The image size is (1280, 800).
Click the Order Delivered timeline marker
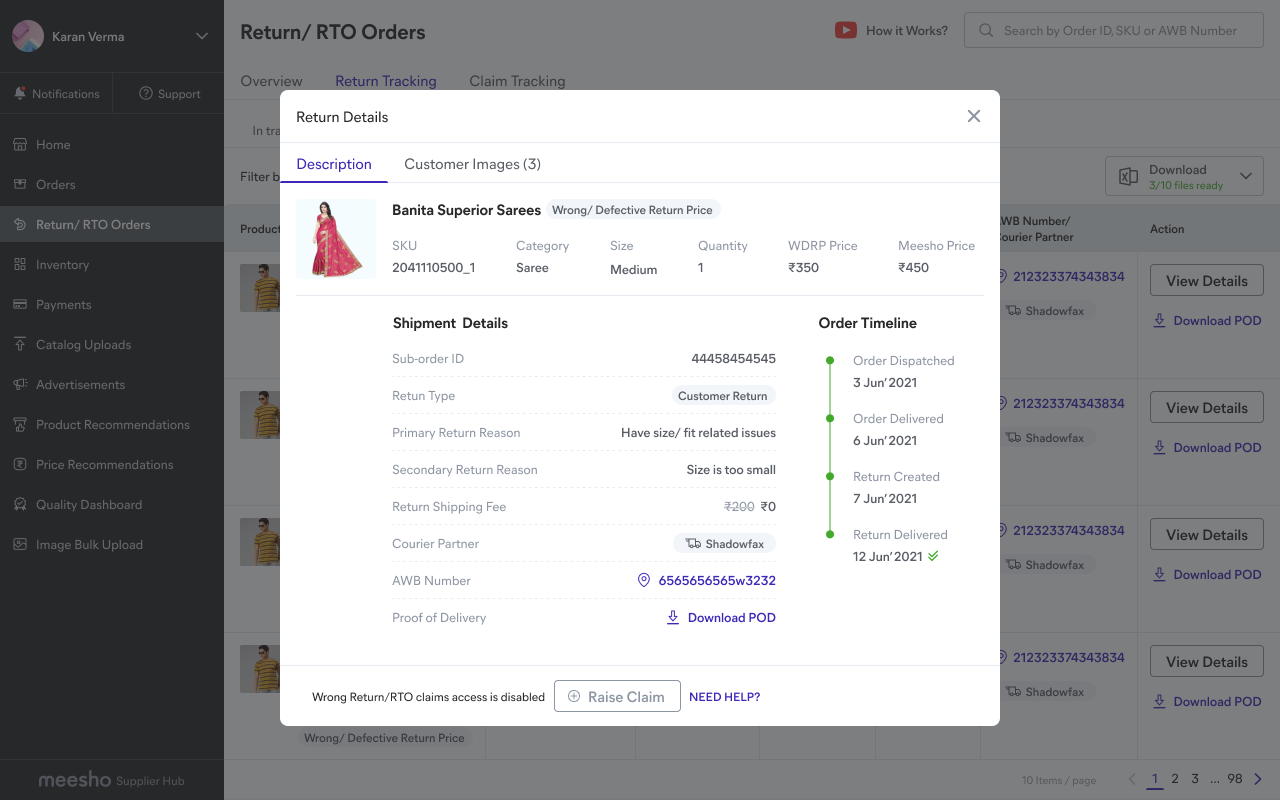(829, 418)
